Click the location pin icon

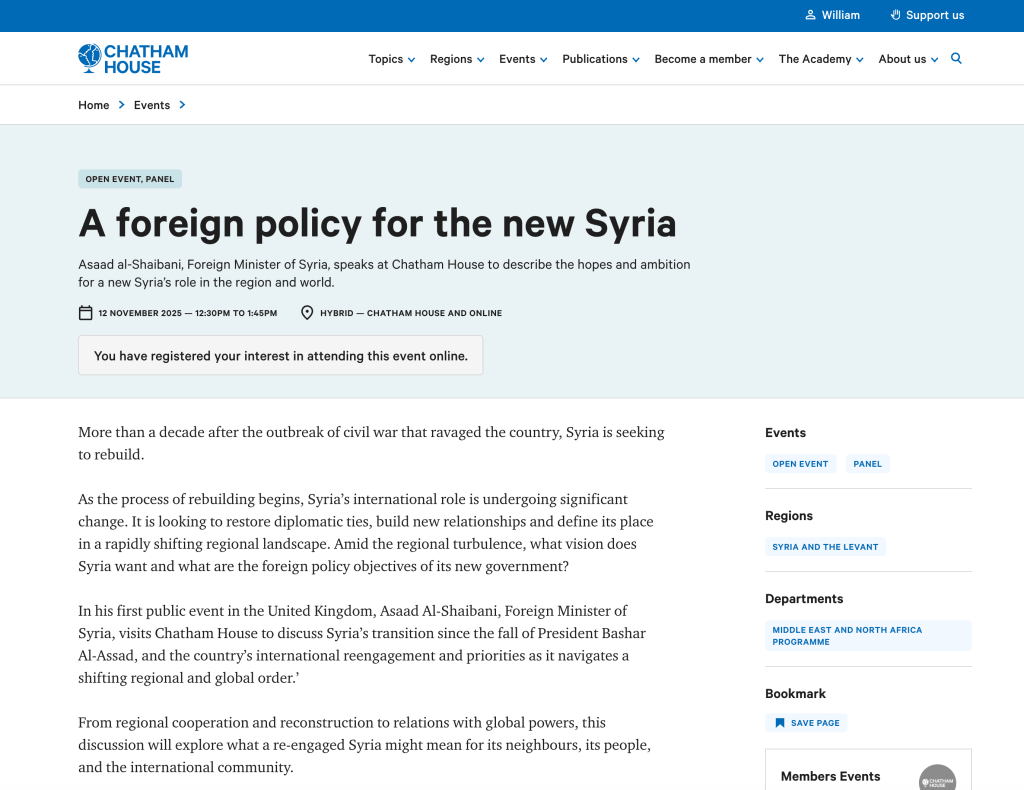click(x=307, y=313)
